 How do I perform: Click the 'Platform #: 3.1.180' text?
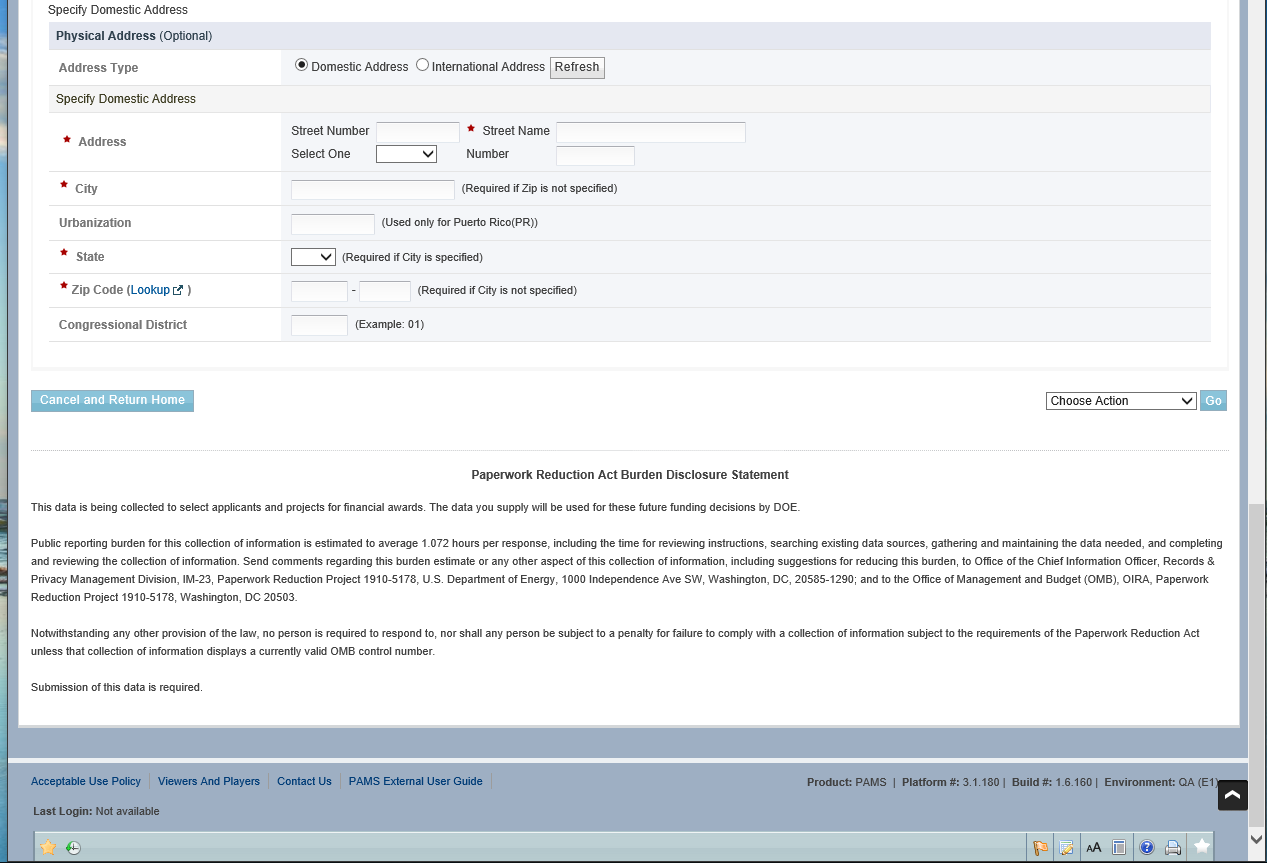950,782
